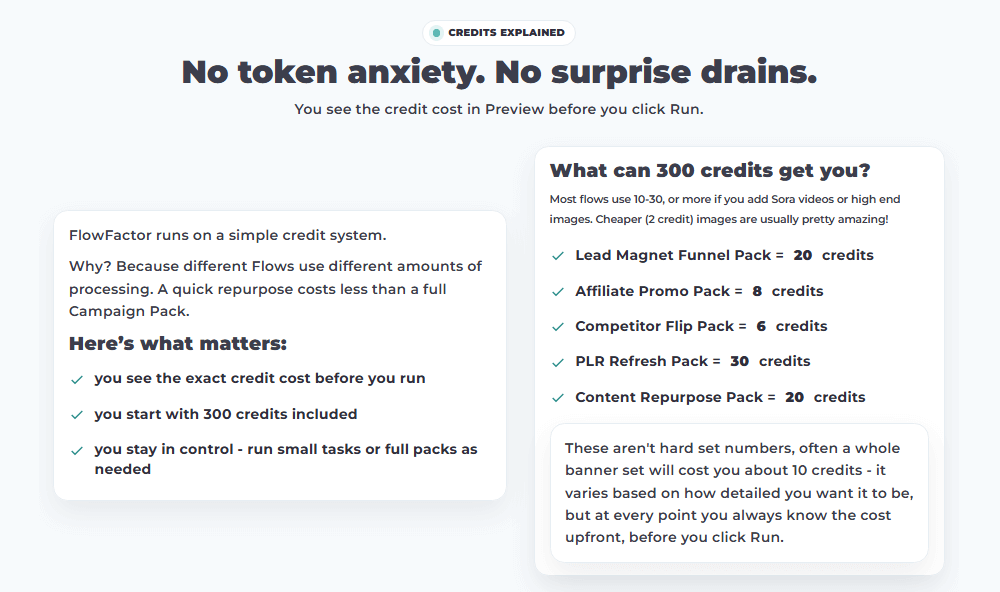Click the "What can 300 credits get you?" heading
Viewport: 1000px width, 592px height.
pos(710,170)
